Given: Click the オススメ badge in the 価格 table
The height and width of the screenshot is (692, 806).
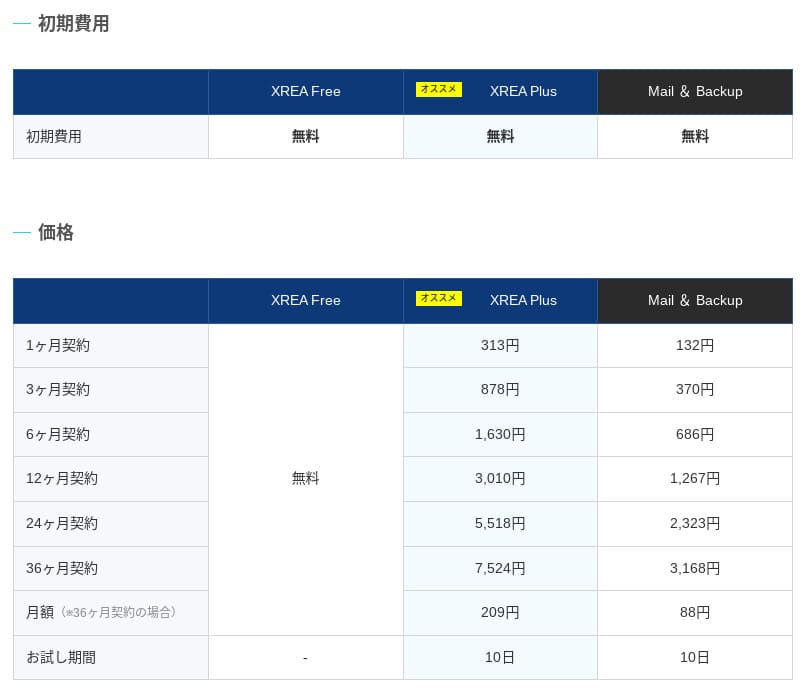Looking at the screenshot, I should click(x=438, y=299).
